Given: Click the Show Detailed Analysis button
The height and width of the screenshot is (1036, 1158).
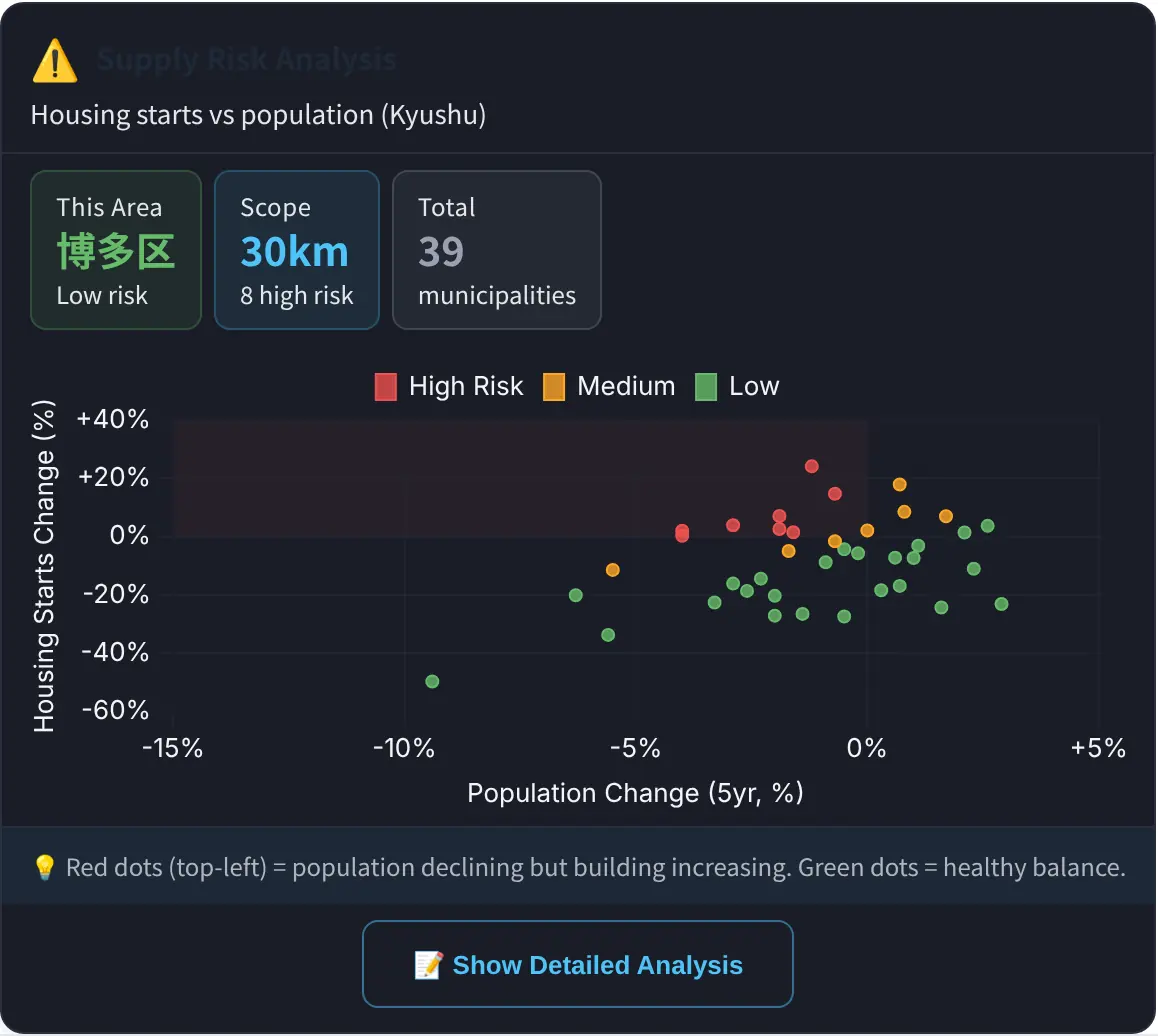Looking at the screenshot, I should (578, 964).
